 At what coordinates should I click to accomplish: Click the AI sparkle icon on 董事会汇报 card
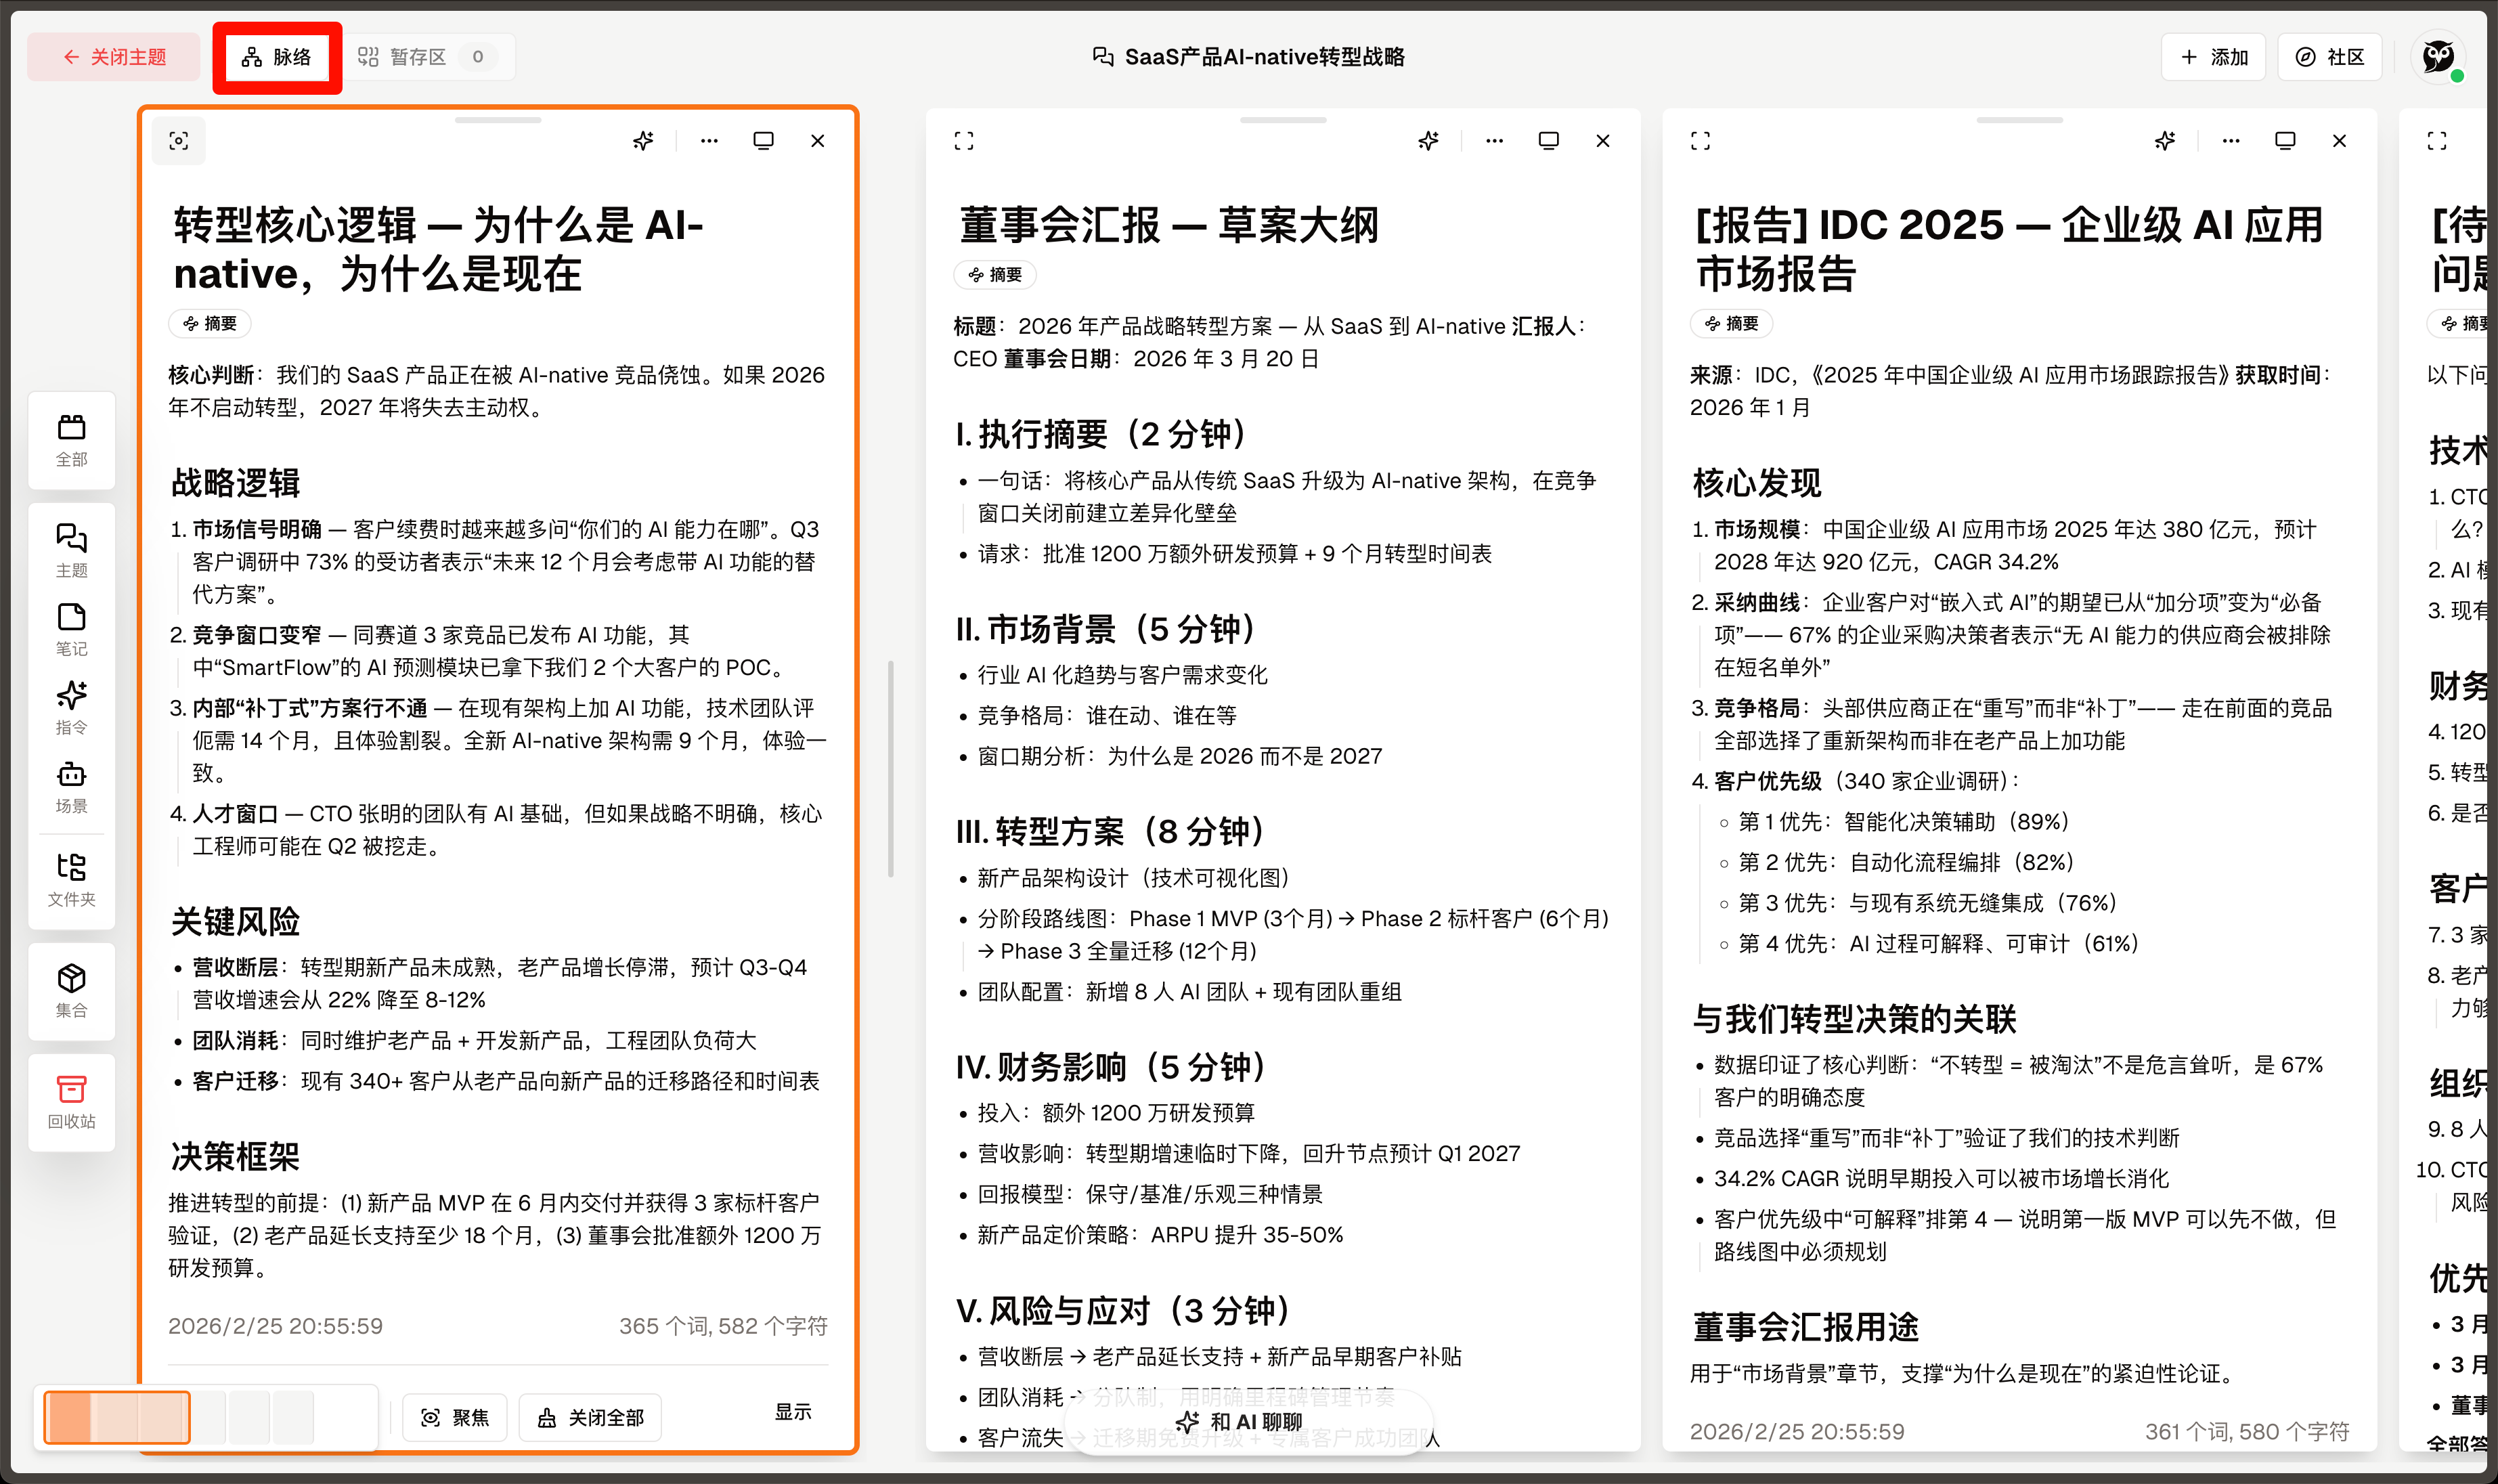pyautogui.click(x=1428, y=141)
